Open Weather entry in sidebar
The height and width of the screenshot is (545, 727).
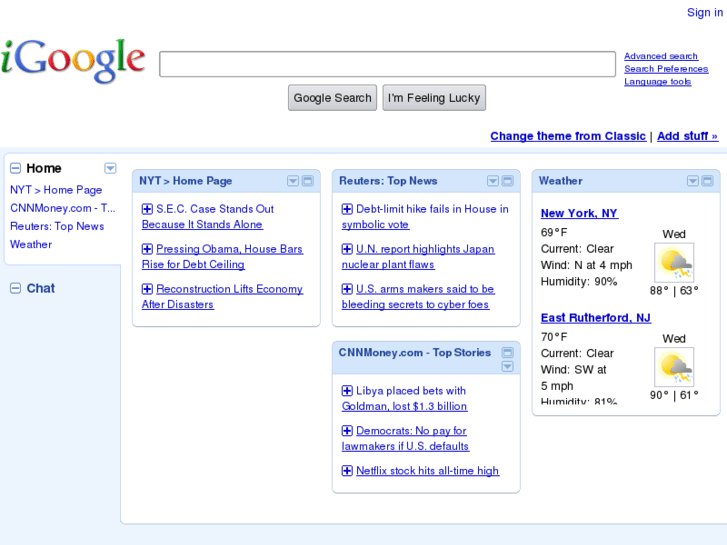point(31,244)
